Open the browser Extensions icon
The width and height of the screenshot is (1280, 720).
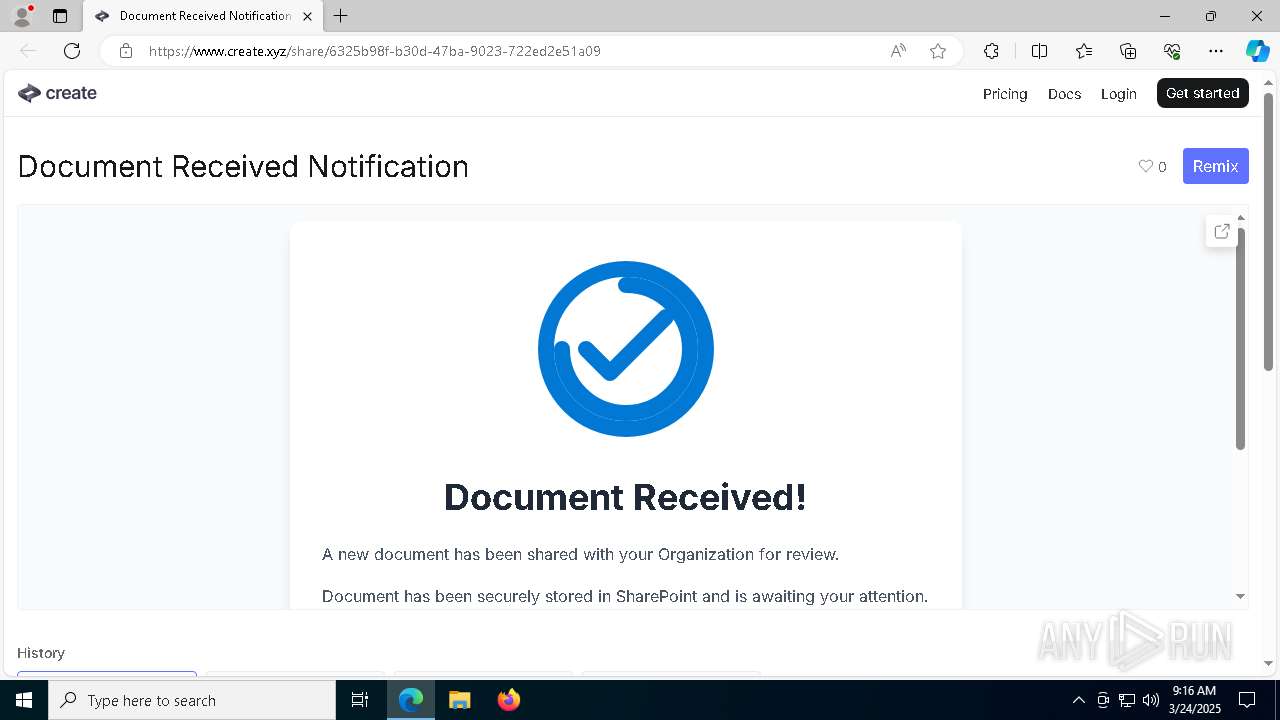pyautogui.click(x=991, y=51)
